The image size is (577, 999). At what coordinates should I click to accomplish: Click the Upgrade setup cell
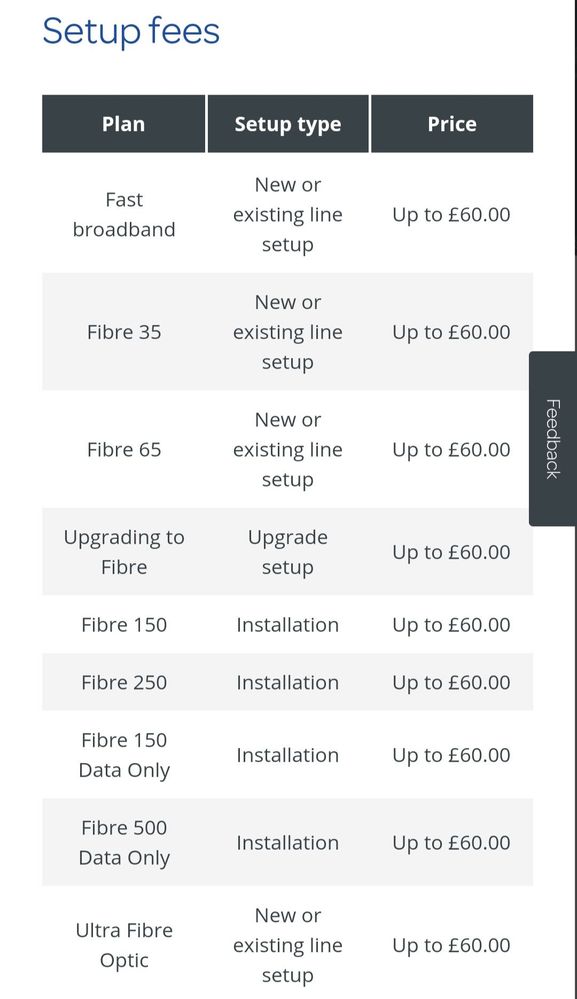(x=288, y=552)
